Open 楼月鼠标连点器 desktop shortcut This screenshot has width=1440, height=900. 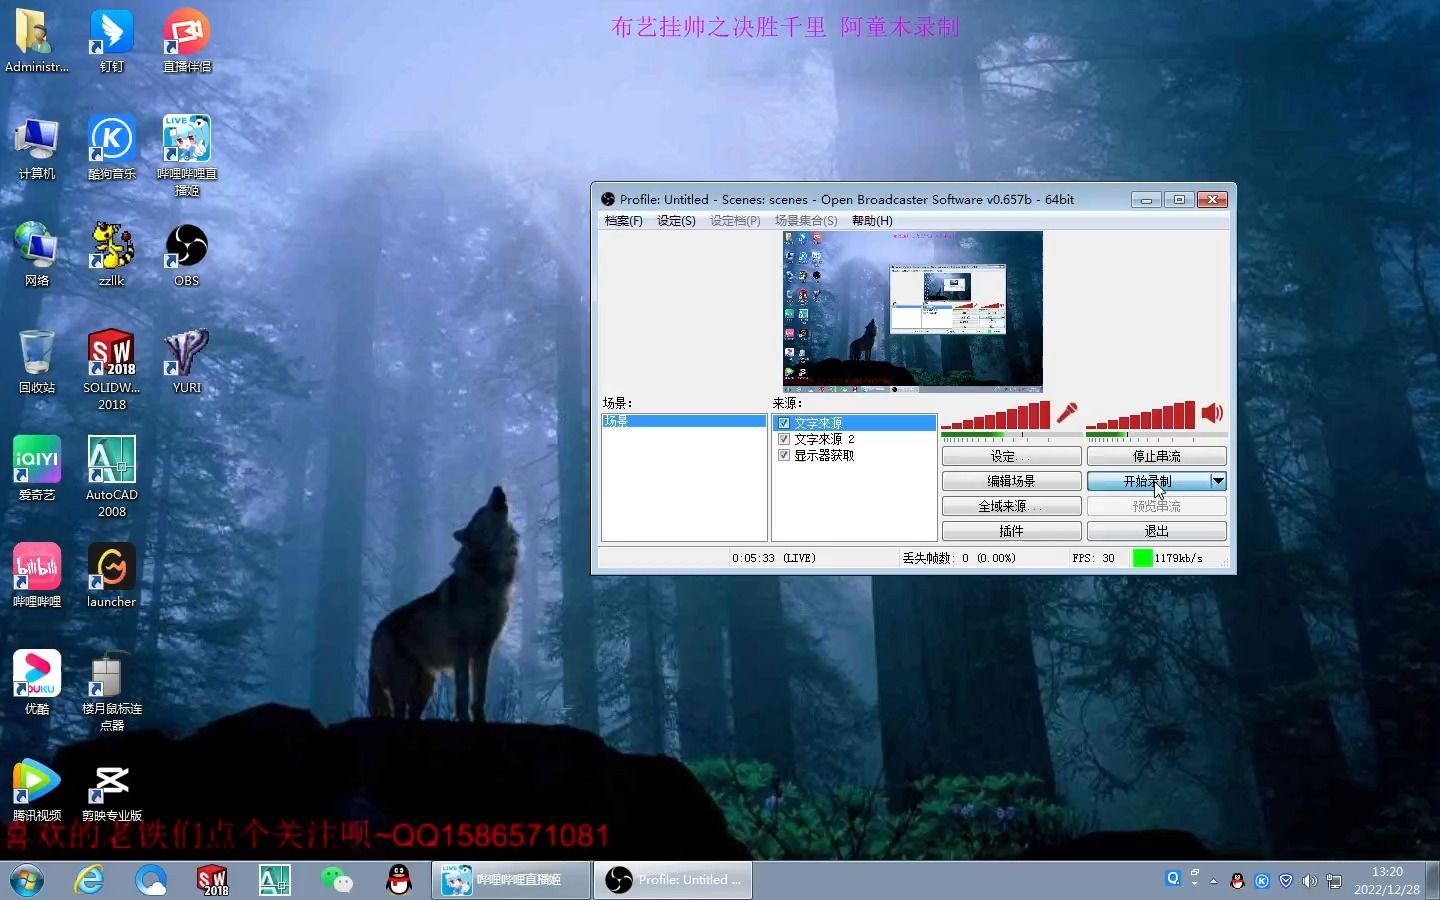(x=112, y=692)
